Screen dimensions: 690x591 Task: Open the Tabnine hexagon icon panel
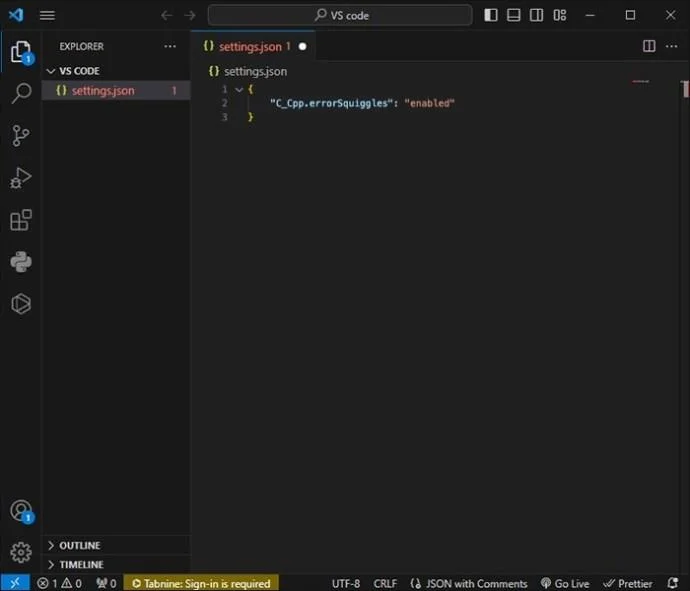click(x=21, y=304)
